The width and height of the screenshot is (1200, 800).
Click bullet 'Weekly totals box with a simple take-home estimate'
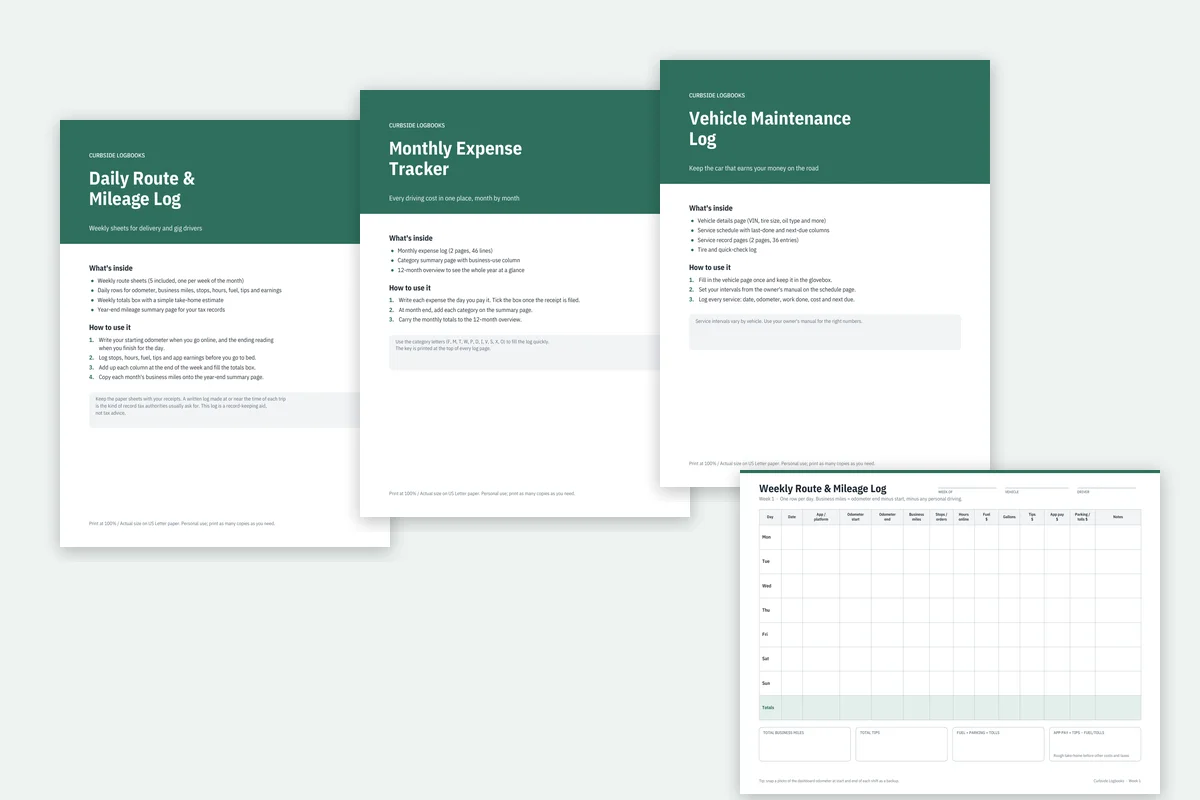tap(160, 300)
